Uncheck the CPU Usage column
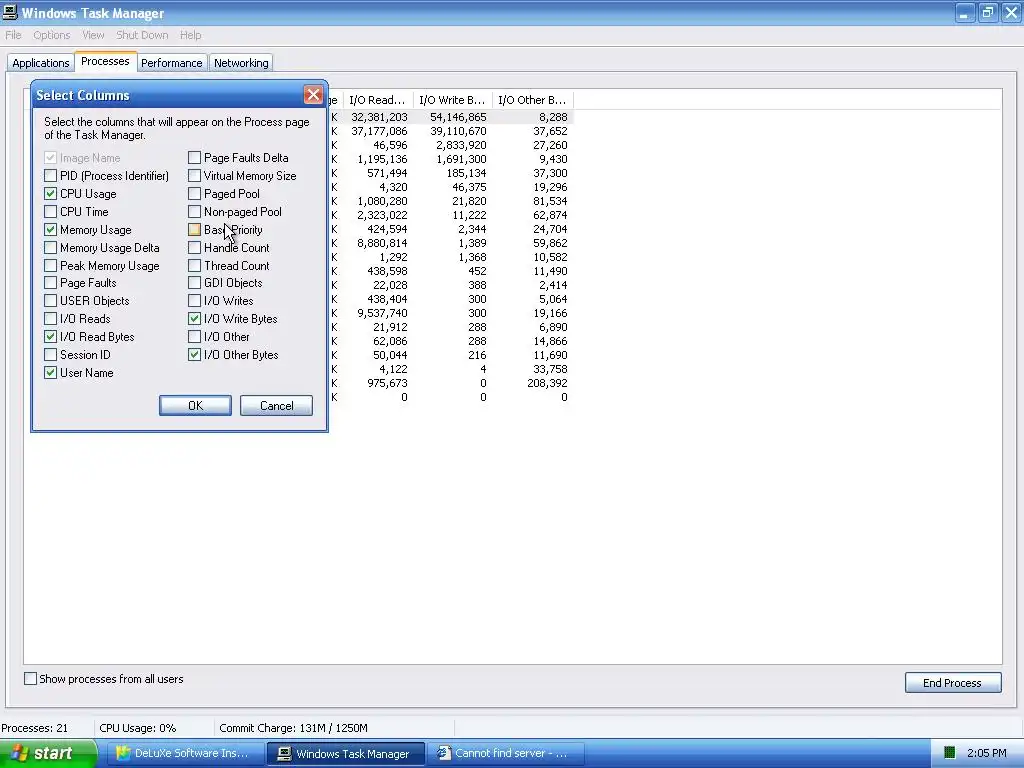1024x768 pixels. pos(50,193)
